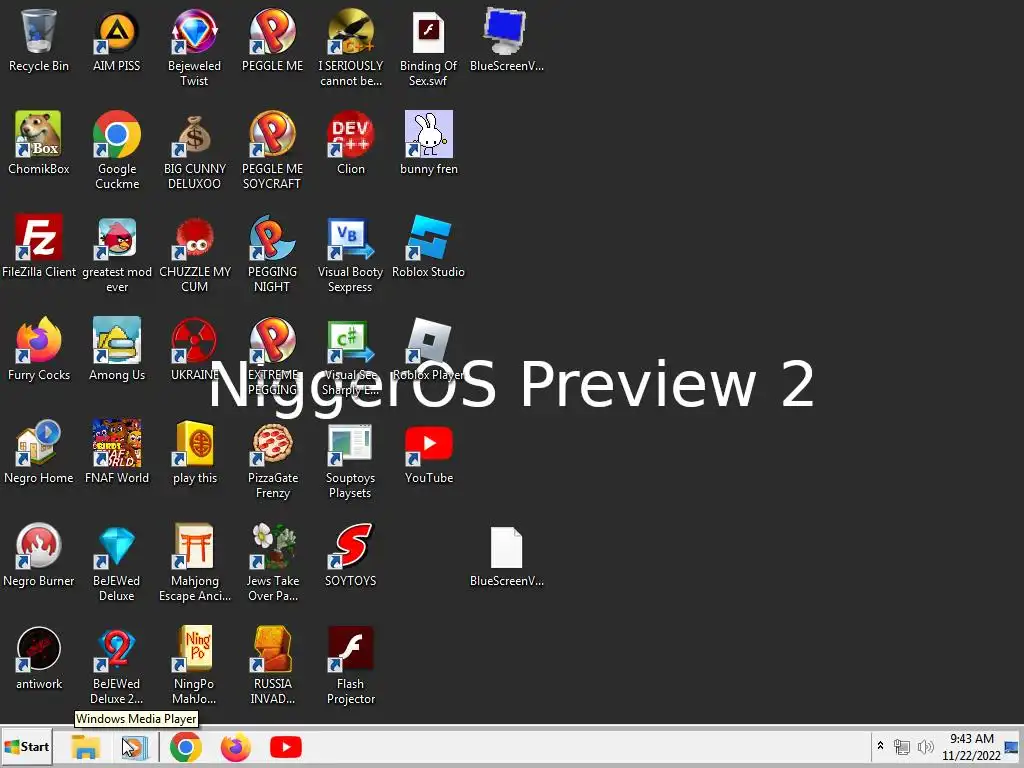Open the network status tray icon
Screen dimensions: 1024x768
coord(902,746)
